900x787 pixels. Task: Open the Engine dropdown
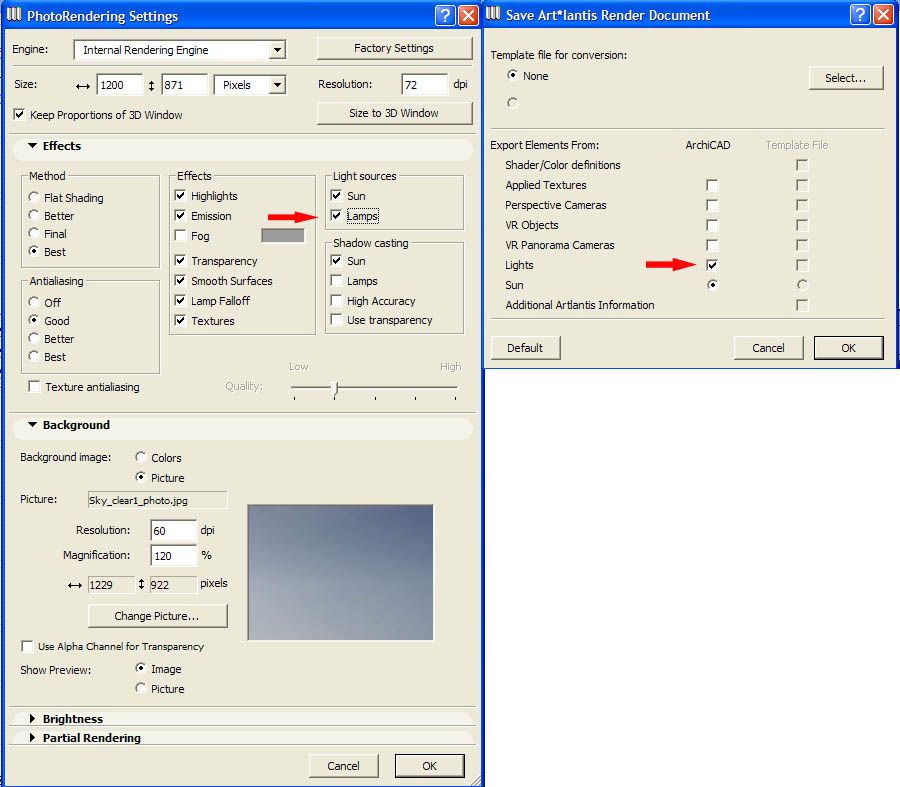[277, 50]
